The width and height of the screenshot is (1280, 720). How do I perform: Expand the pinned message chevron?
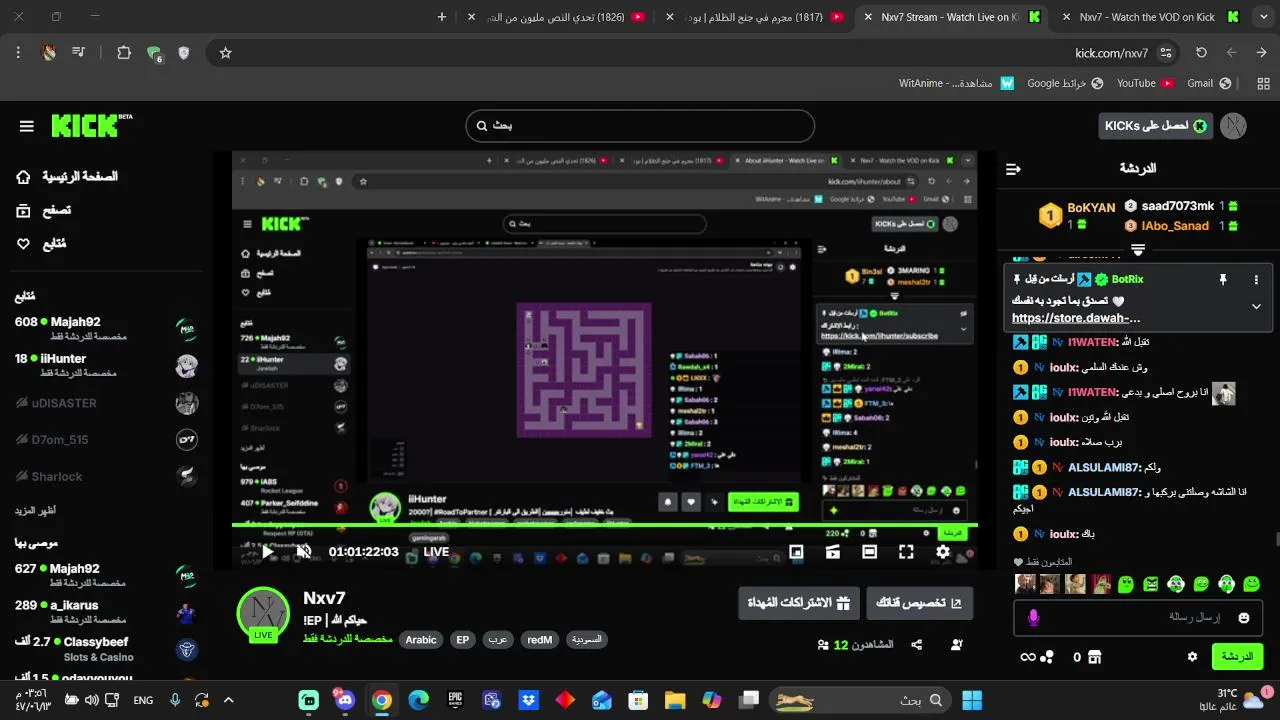(1256, 307)
